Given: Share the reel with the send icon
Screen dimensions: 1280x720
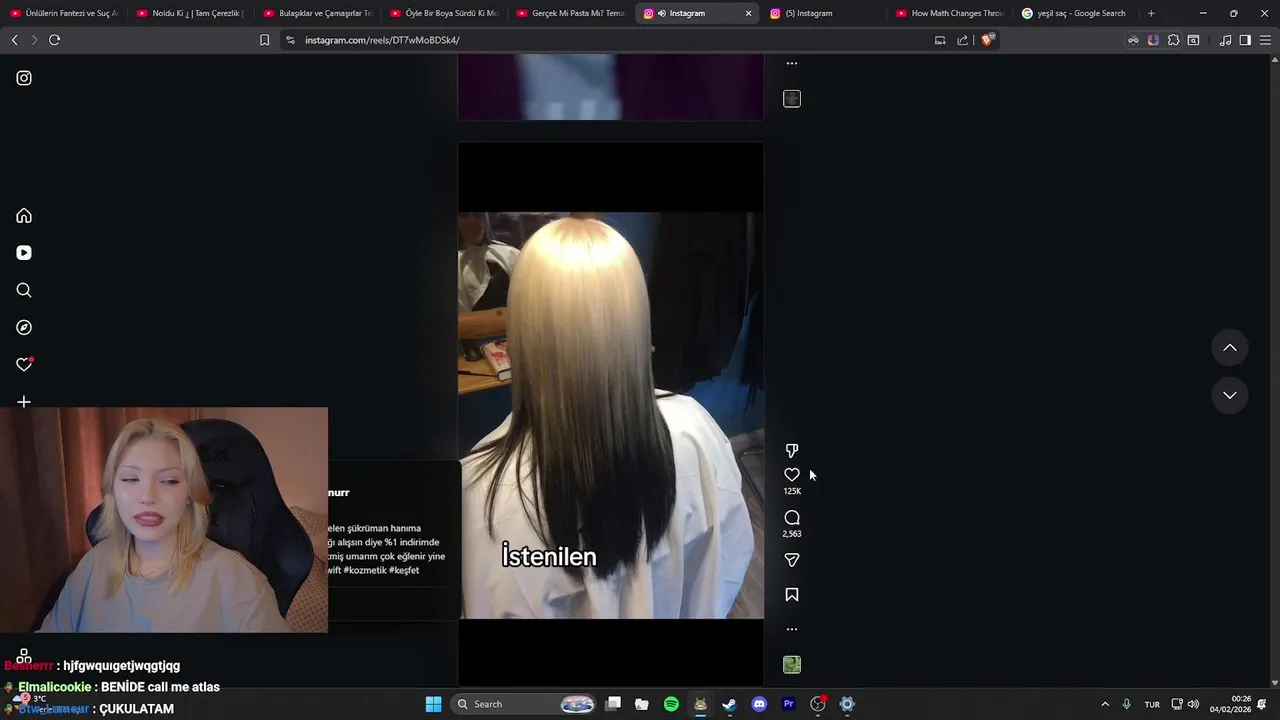Looking at the screenshot, I should 792,560.
